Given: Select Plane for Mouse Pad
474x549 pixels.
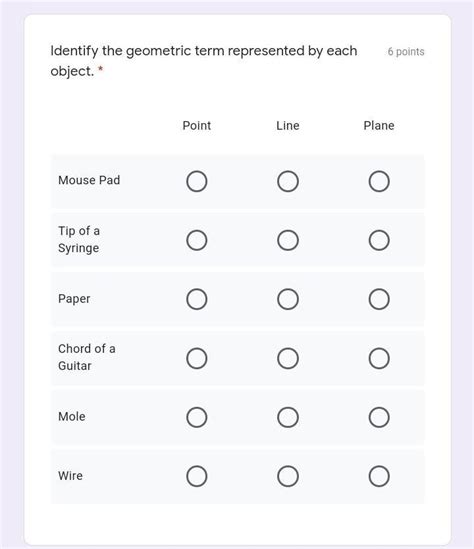Looking at the screenshot, I should tap(379, 181).
